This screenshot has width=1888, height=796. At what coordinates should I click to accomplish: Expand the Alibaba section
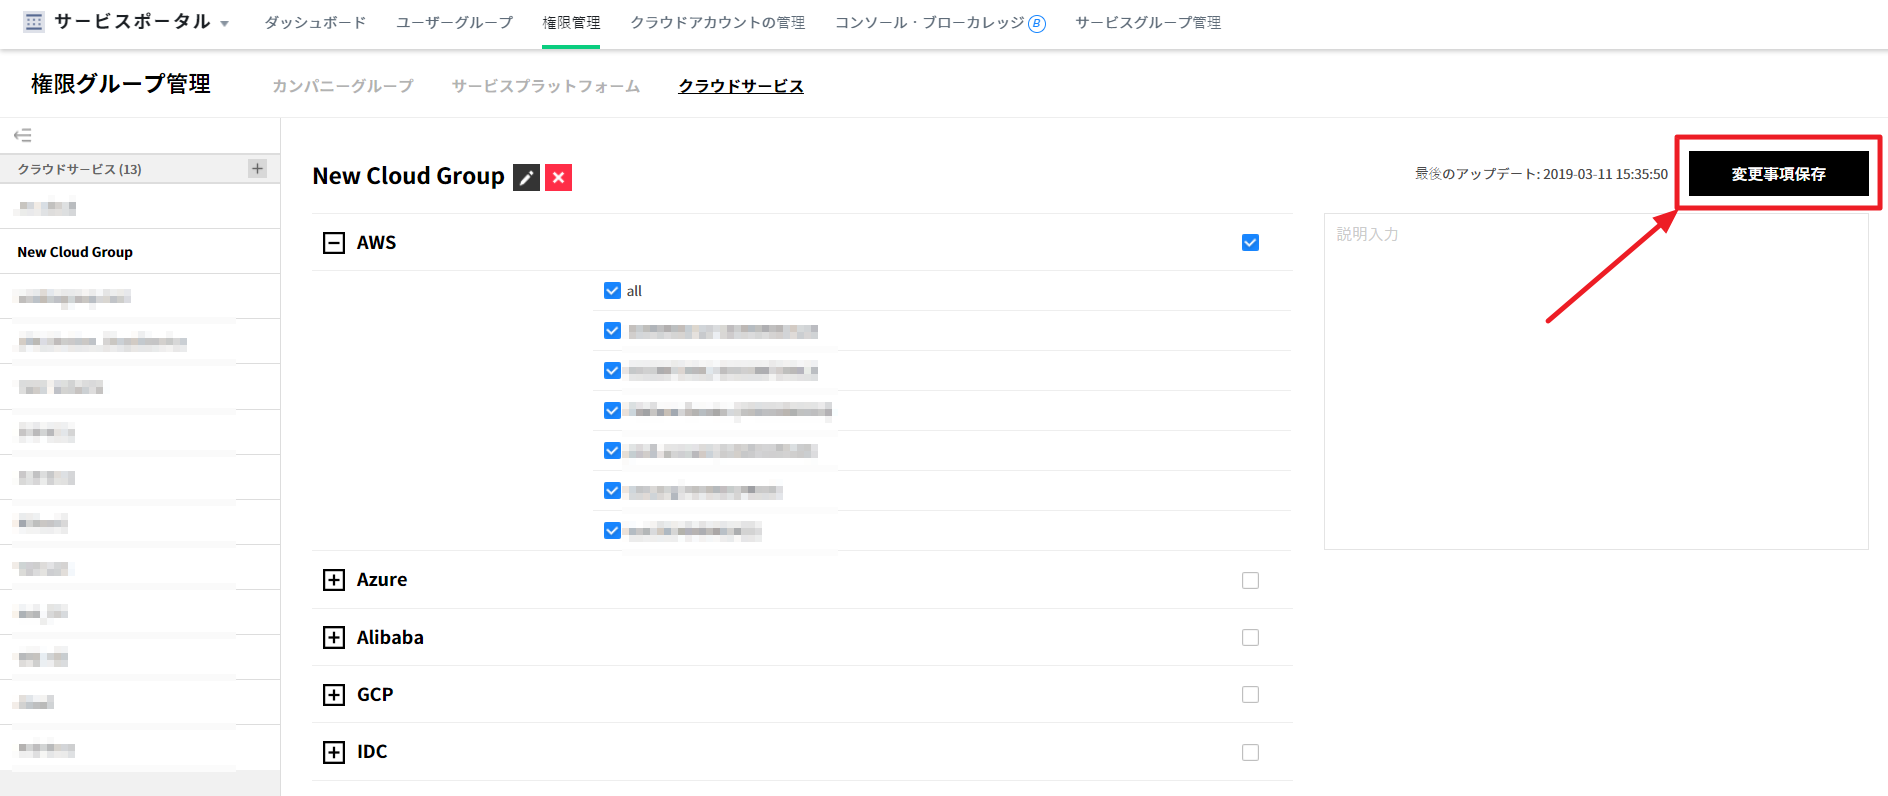coord(334,637)
